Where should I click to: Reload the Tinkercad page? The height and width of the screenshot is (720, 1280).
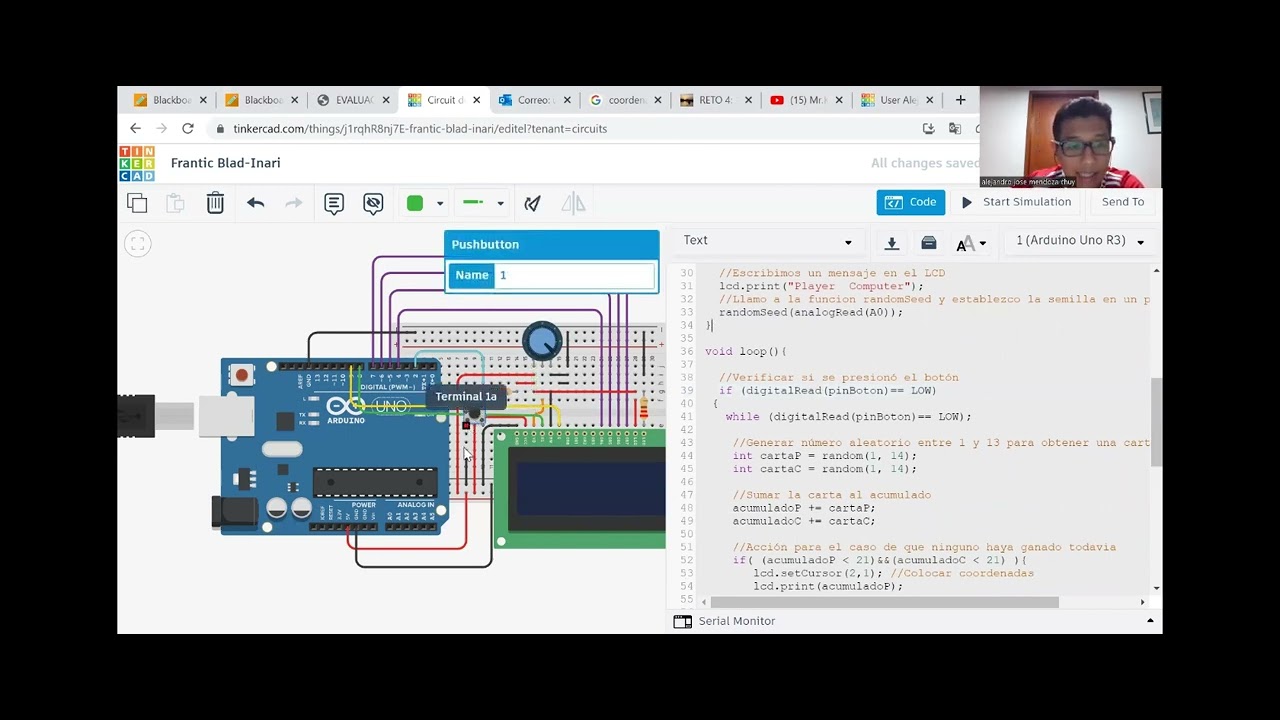pos(187,129)
